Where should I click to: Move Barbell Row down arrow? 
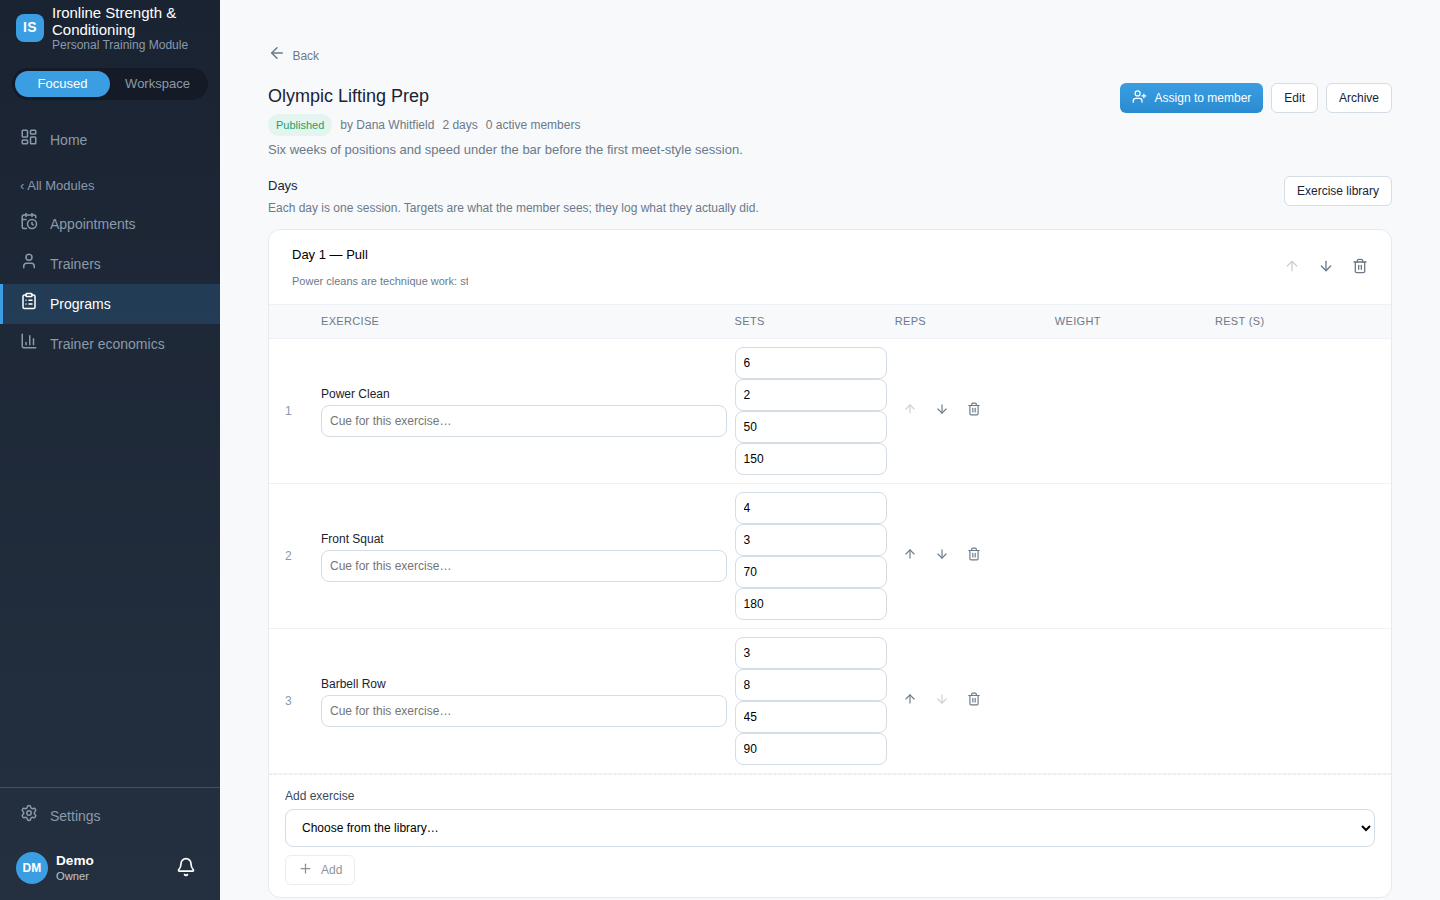[x=942, y=699]
